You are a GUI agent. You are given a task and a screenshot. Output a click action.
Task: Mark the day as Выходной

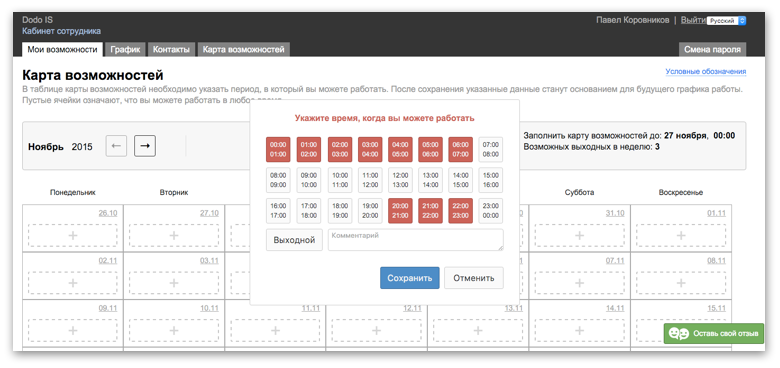click(x=294, y=240)
